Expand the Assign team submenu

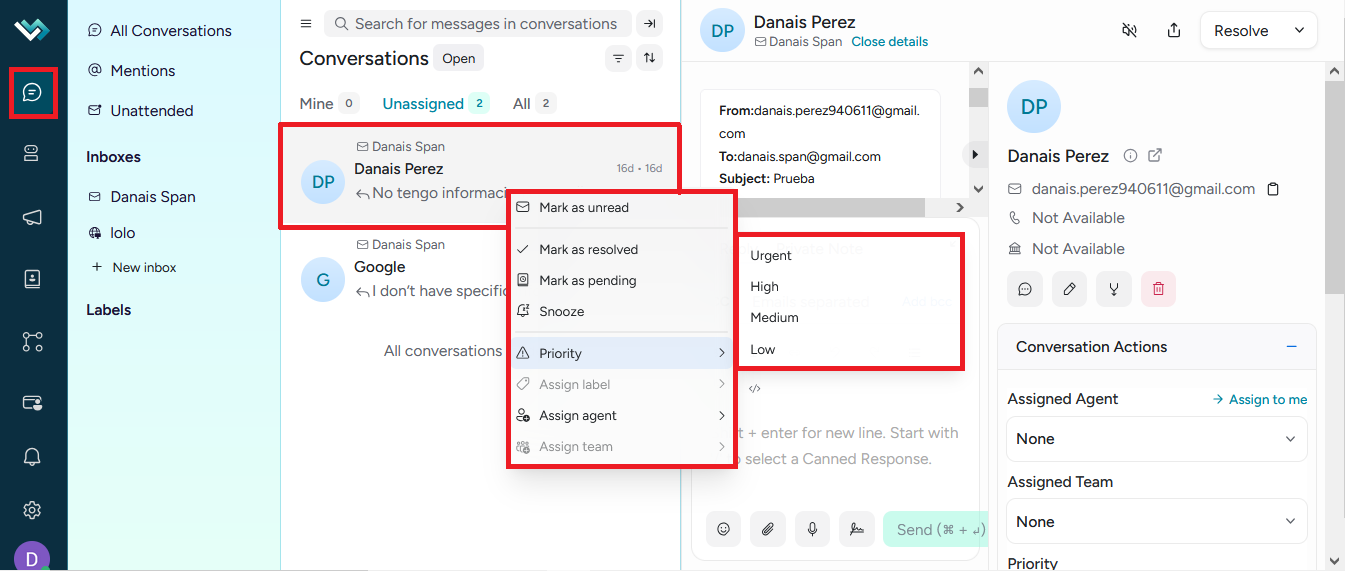click(620, 447)
